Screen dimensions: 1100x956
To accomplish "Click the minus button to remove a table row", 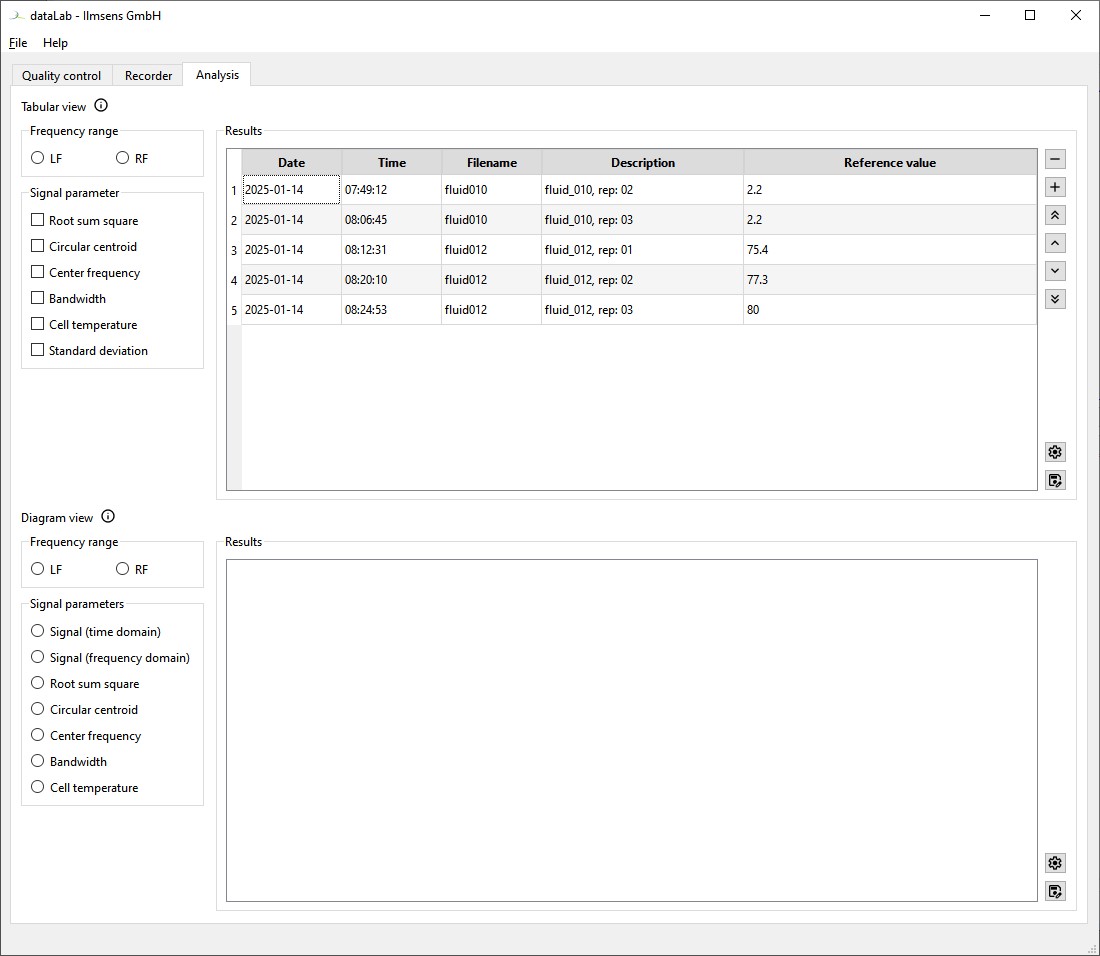I will (x=1055, y=159).
